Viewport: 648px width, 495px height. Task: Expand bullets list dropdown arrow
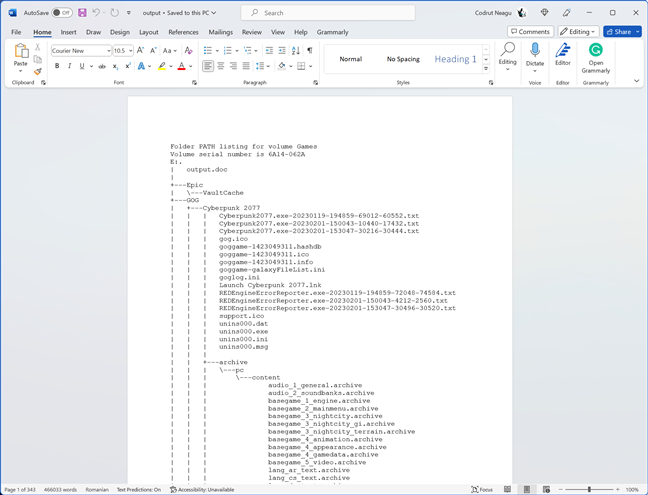(217, 51)
